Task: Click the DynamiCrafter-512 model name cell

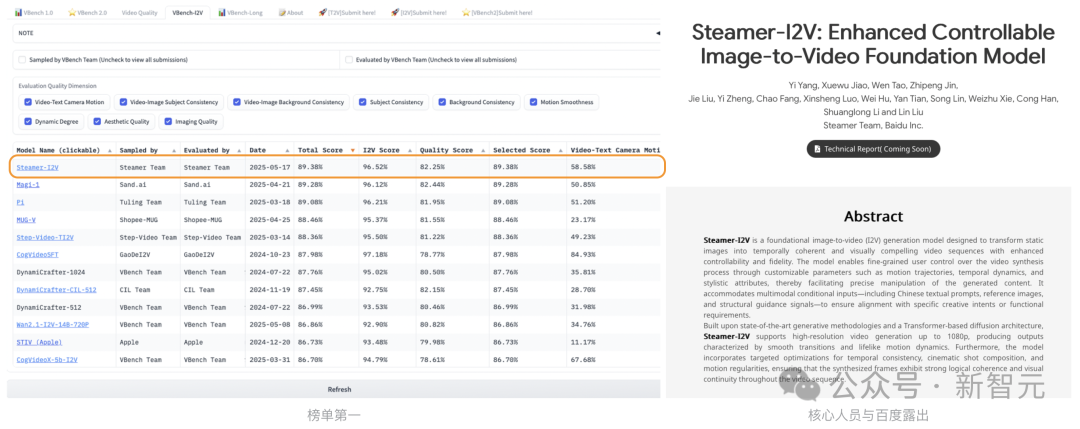Action: tap(47, 307)
